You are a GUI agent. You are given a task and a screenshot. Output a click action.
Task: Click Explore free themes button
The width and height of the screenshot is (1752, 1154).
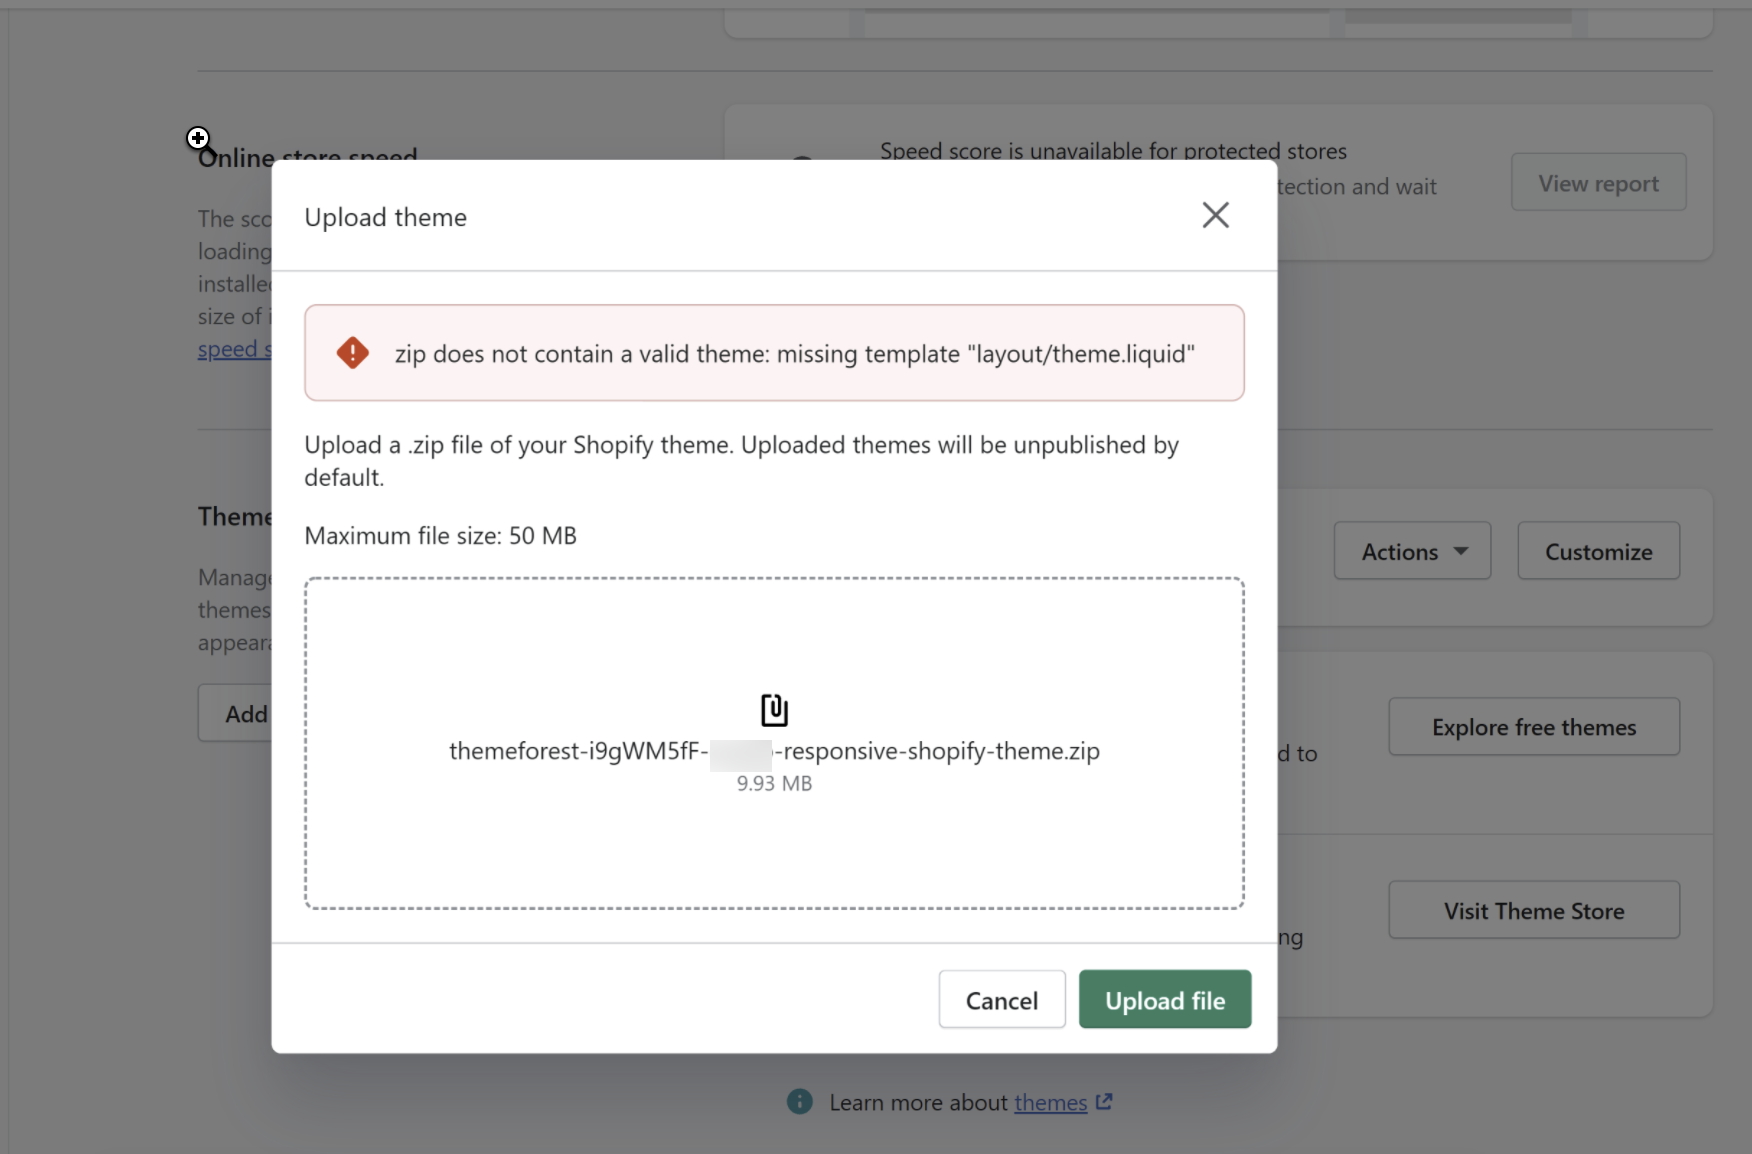click(1534, 727)
